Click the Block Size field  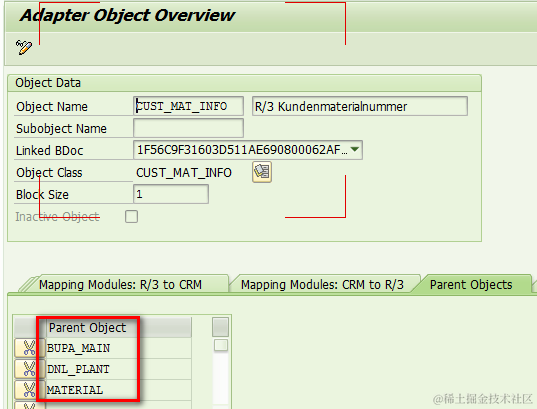pyautogui.click(x=171, y=194)
